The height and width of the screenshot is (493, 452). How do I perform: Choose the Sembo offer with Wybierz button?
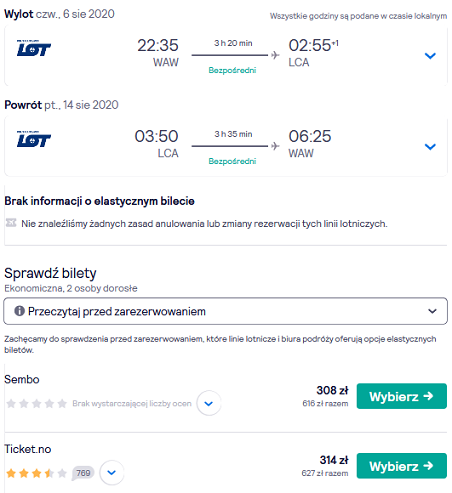(402, 396)
